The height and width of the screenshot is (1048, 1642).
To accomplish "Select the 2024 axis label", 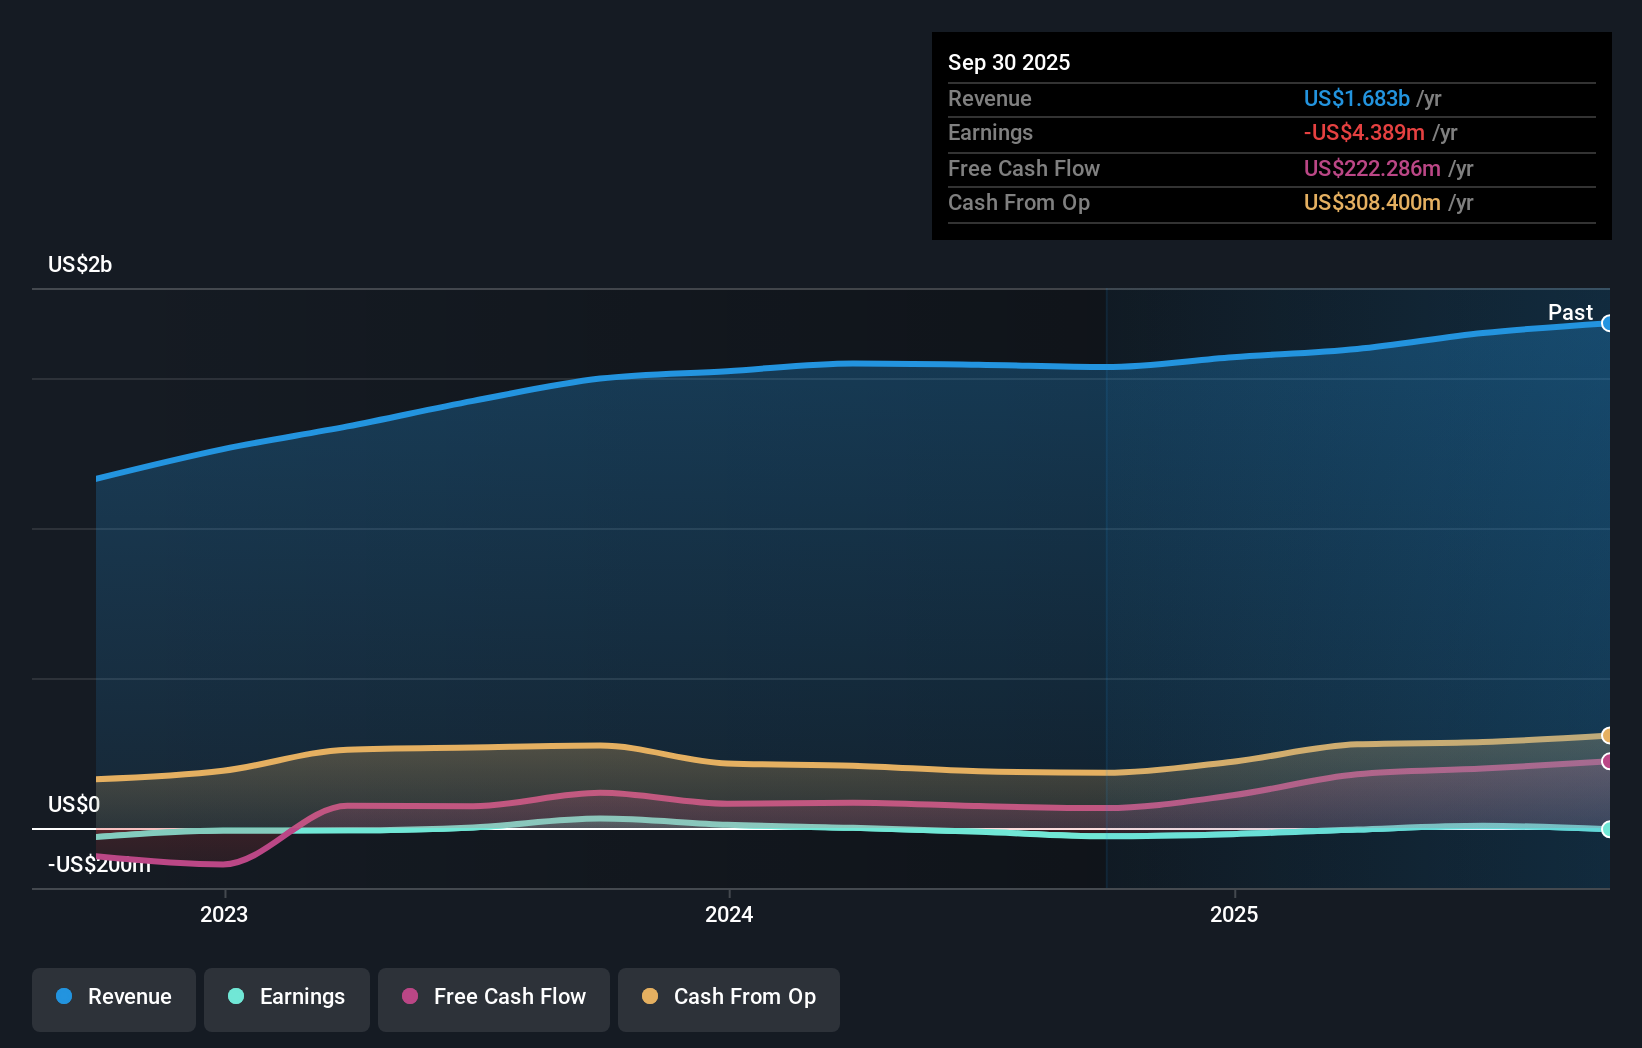I will point(729,914).
